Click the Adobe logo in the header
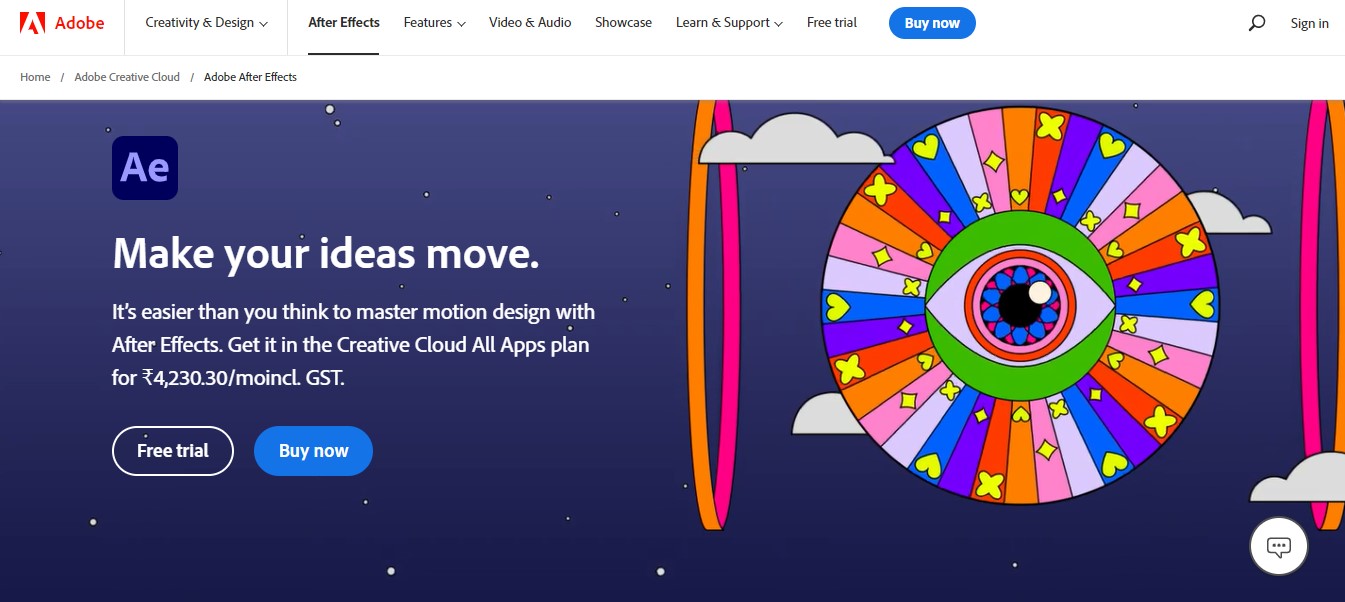The image size is (1345, 602). point(62,22)
